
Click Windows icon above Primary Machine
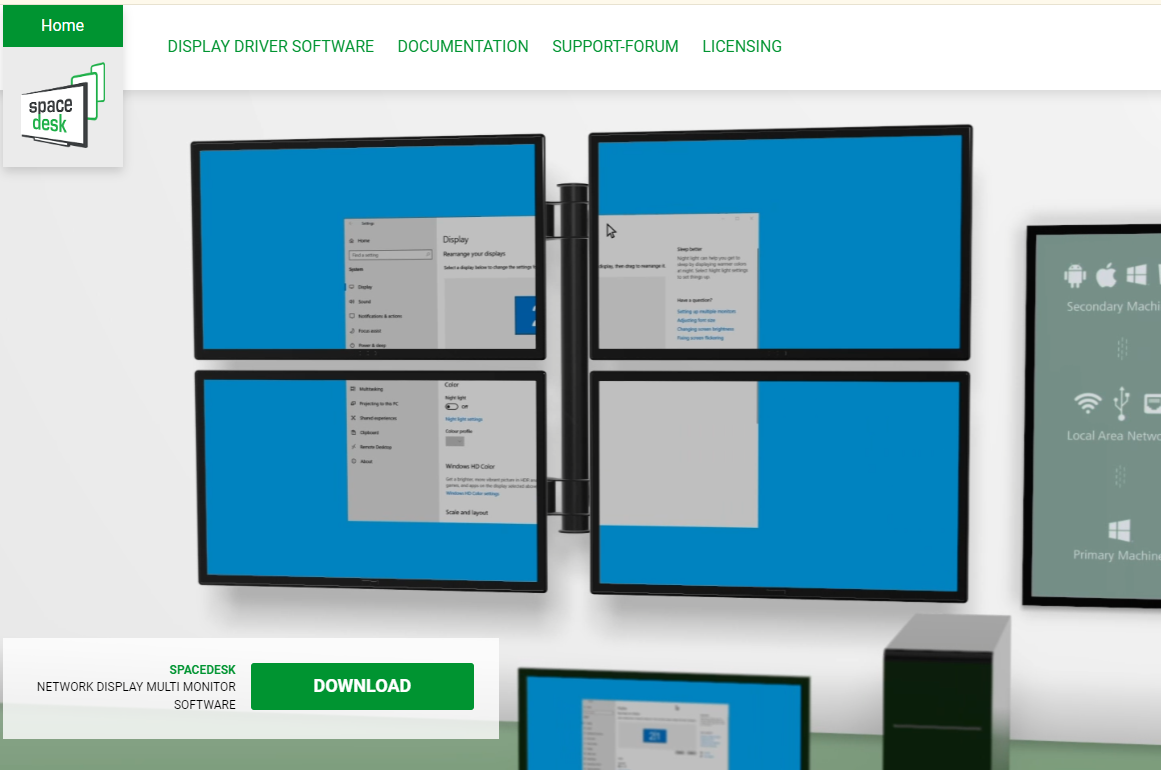point(1119,530)
